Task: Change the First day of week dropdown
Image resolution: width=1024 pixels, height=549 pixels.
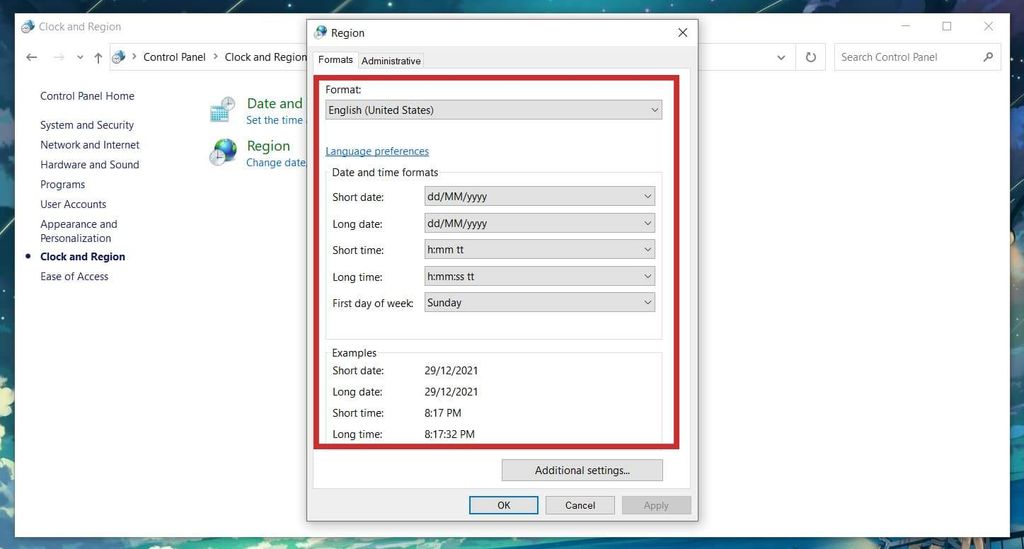Action: pyautogui.click(x=539, y=302)
